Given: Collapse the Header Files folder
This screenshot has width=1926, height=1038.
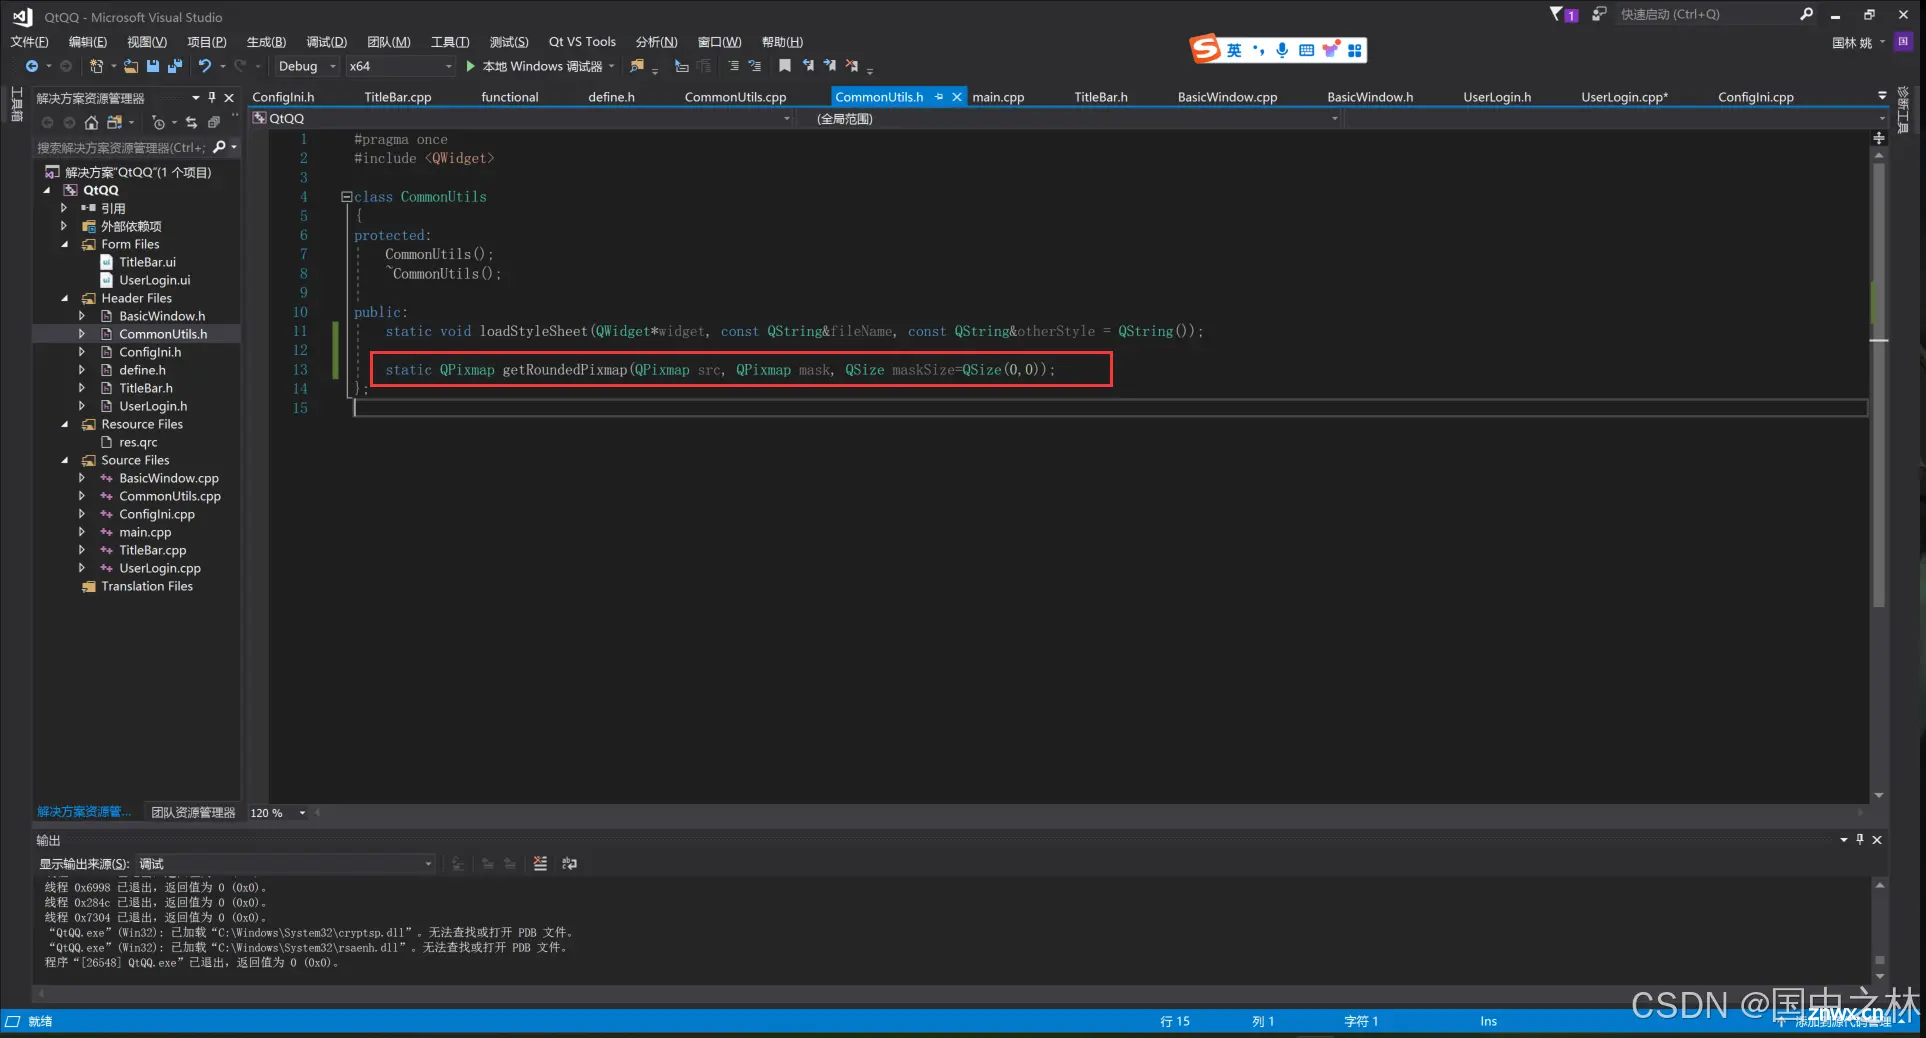Looking at the screenshot, I should point(65,298).
